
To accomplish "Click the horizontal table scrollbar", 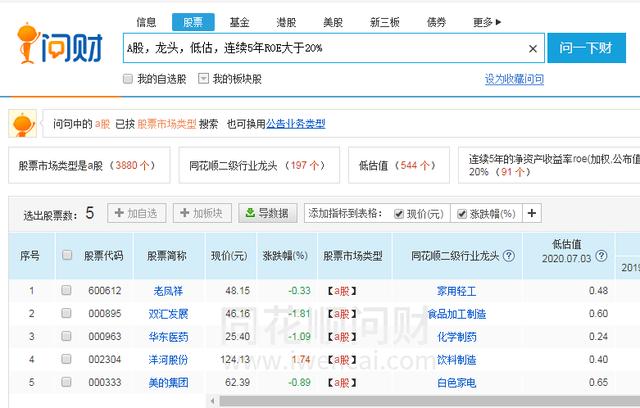I will point(429,401).
